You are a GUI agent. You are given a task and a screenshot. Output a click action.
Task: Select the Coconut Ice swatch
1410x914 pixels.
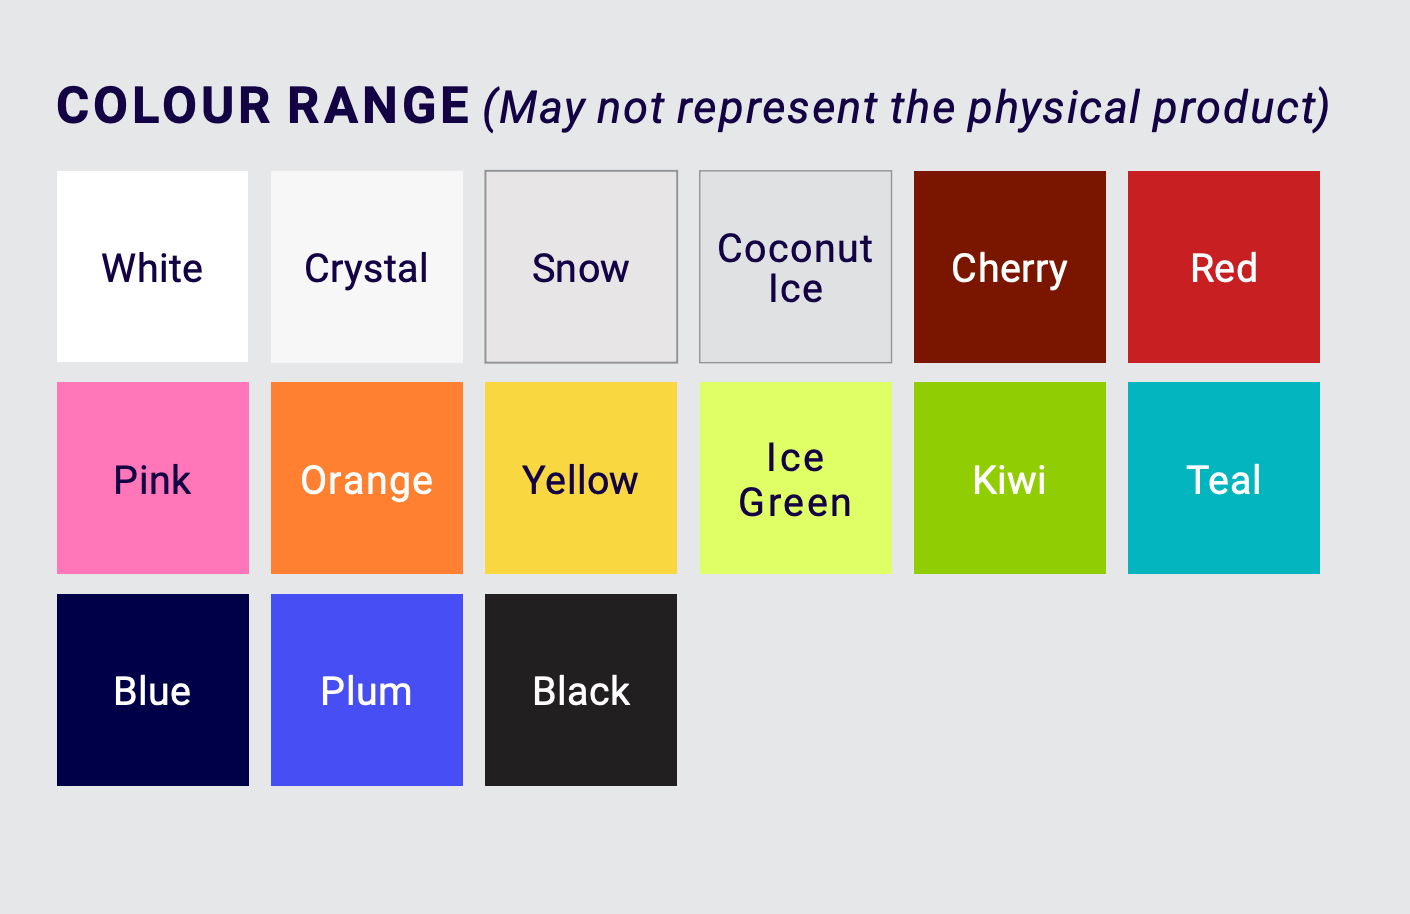click(795, 267)
